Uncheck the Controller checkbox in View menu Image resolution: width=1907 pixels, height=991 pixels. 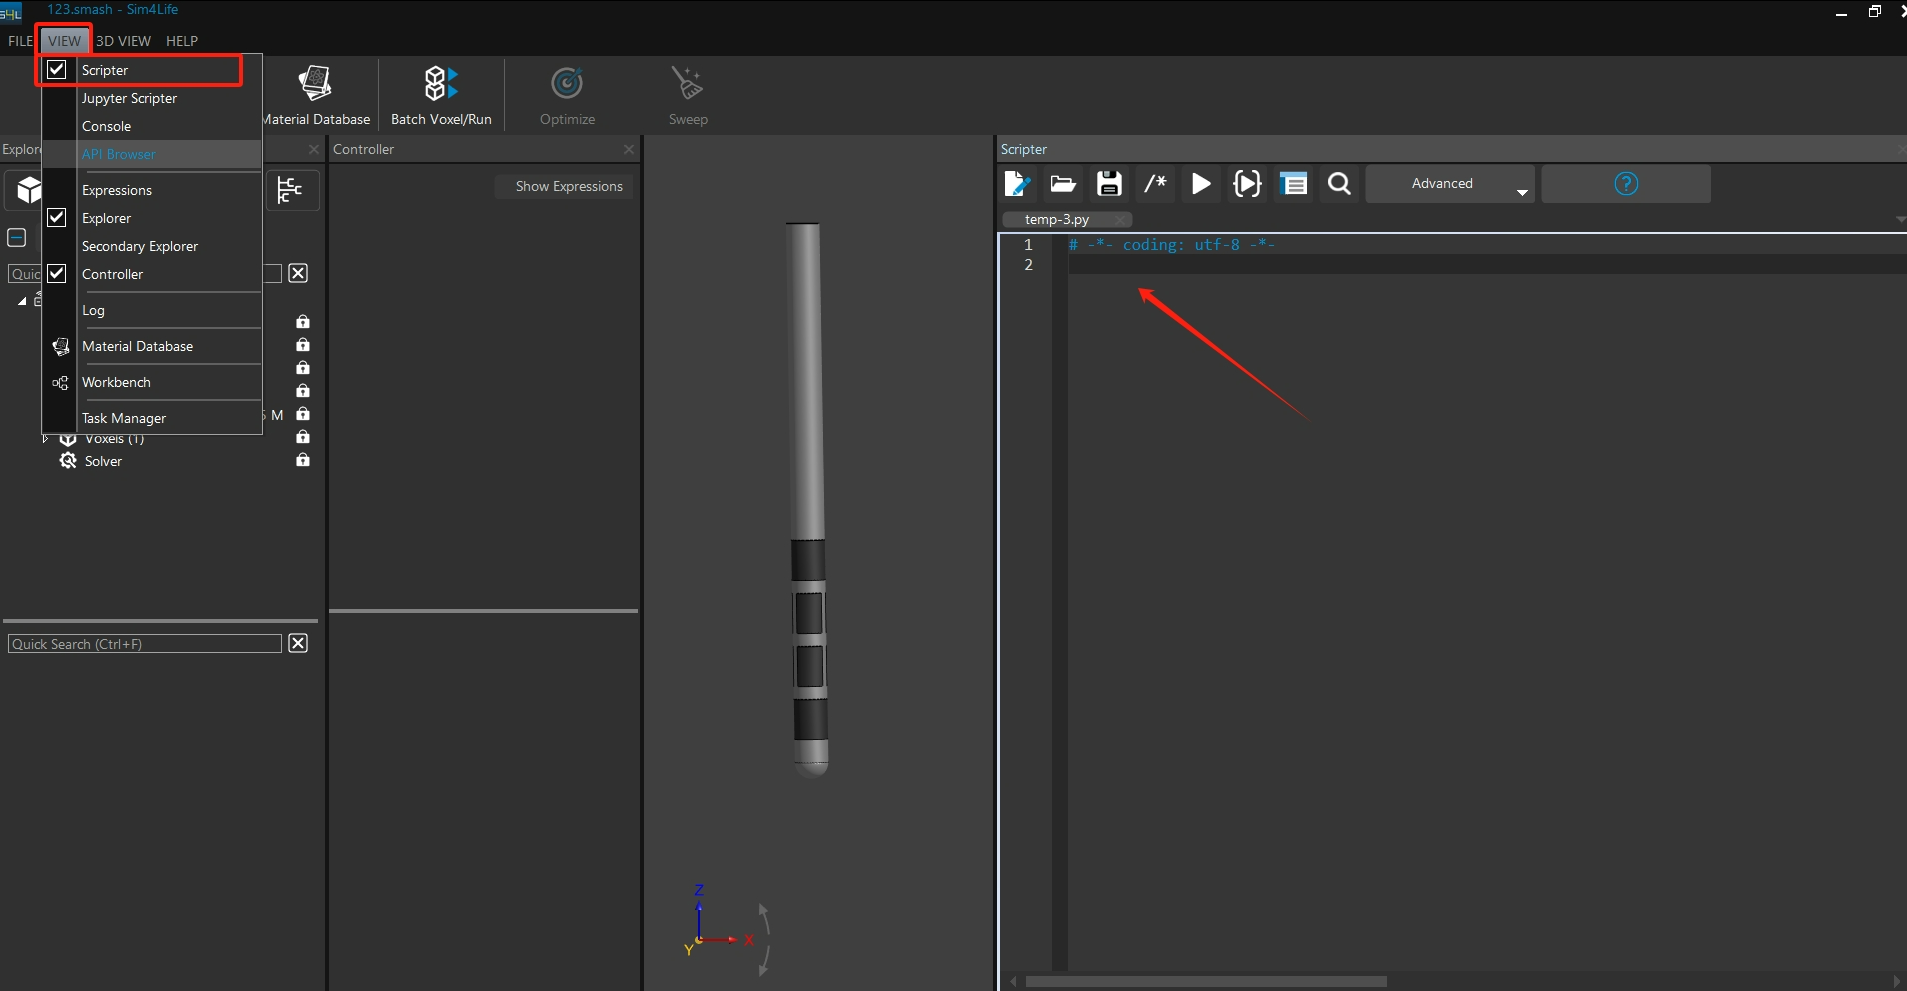point(57,274)
